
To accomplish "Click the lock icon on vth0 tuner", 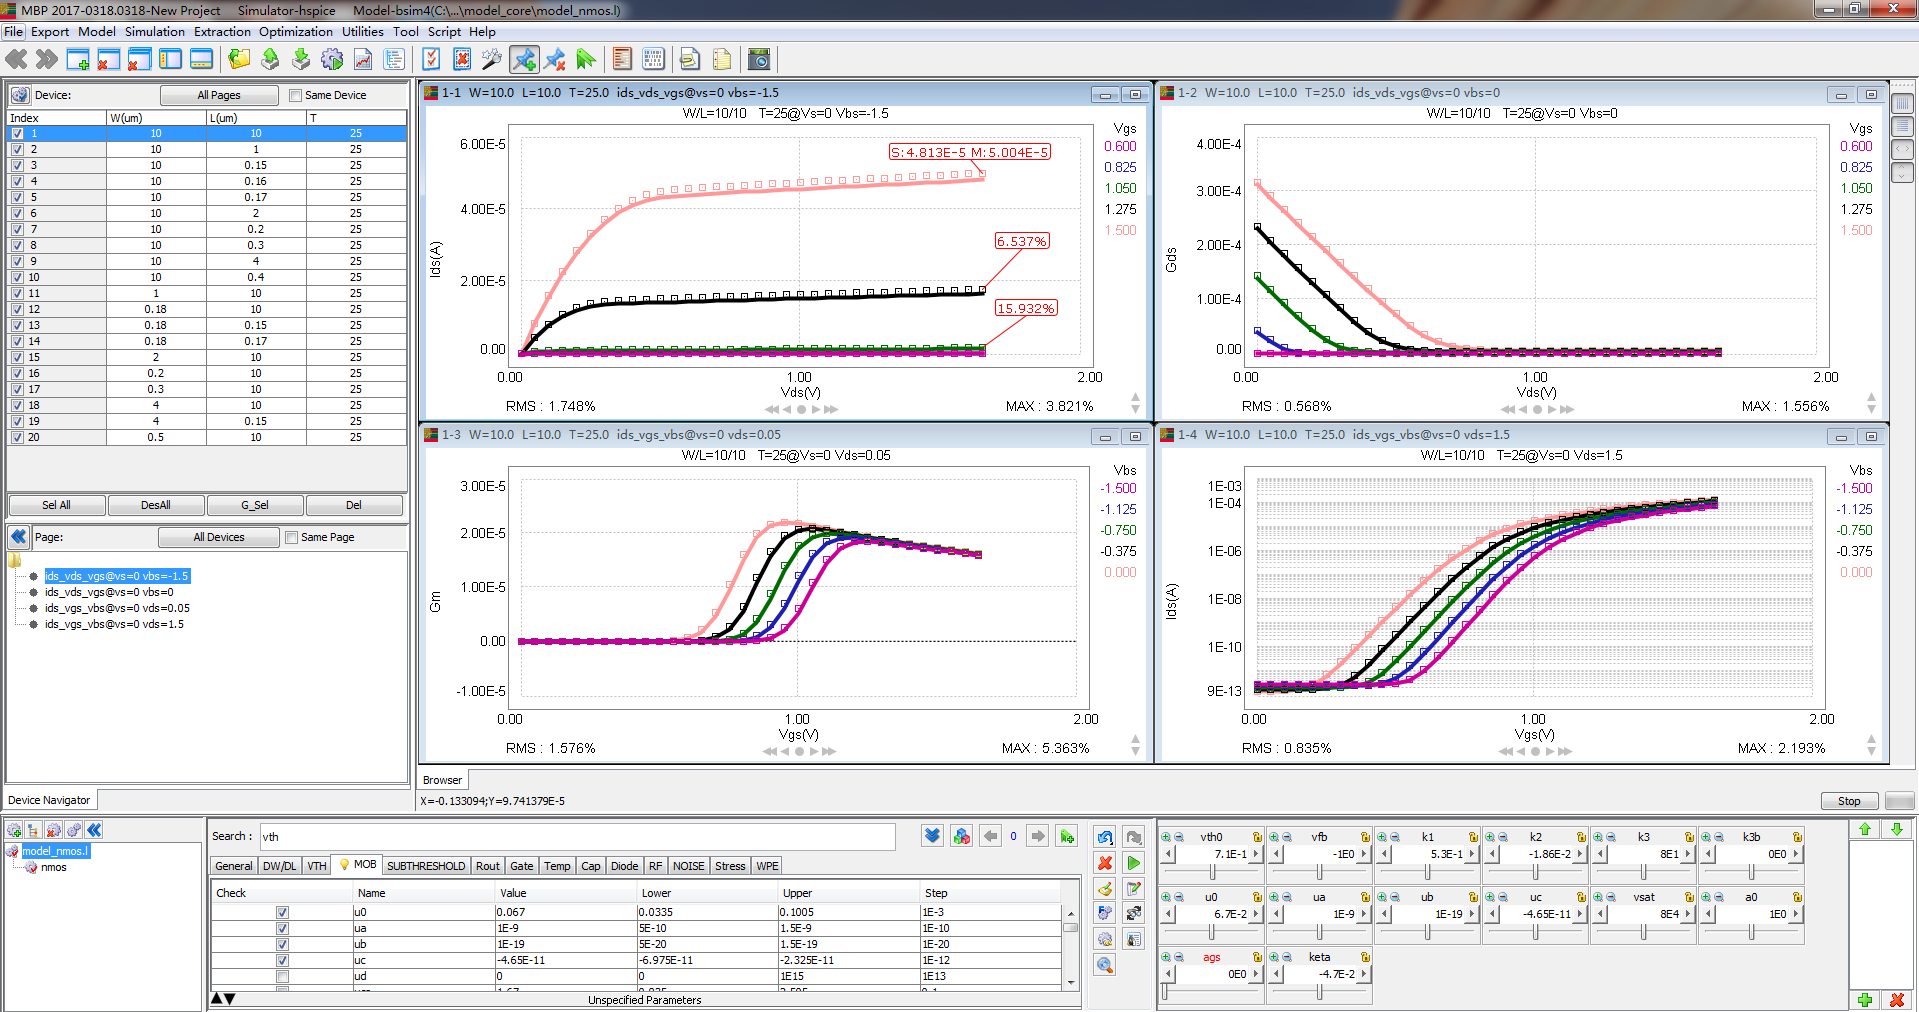I will (x=1257, y=837).
